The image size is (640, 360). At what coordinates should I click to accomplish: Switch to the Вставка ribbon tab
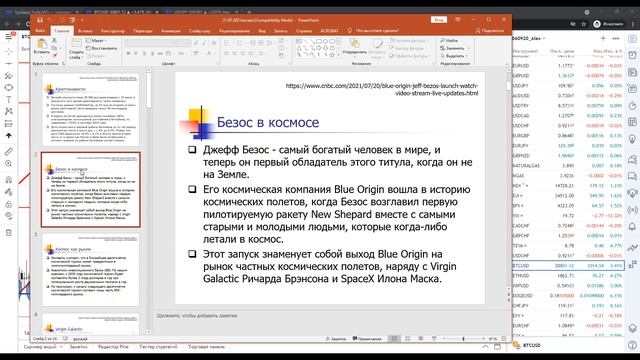click(x=85, y=31)
